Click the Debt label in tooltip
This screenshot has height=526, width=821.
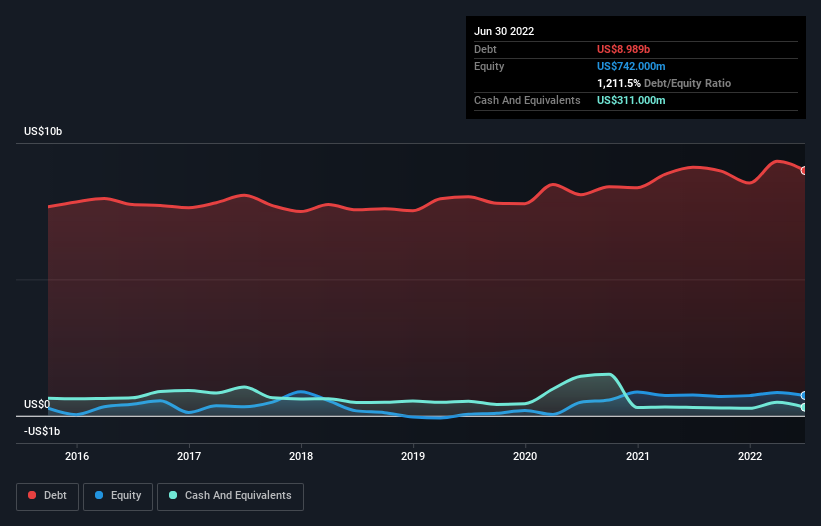coord(485,49)
